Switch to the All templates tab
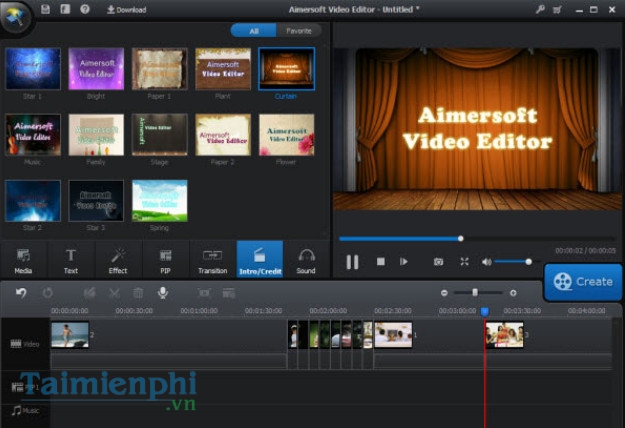Viewport: 625px width, 428px height. tap(254, 31)
